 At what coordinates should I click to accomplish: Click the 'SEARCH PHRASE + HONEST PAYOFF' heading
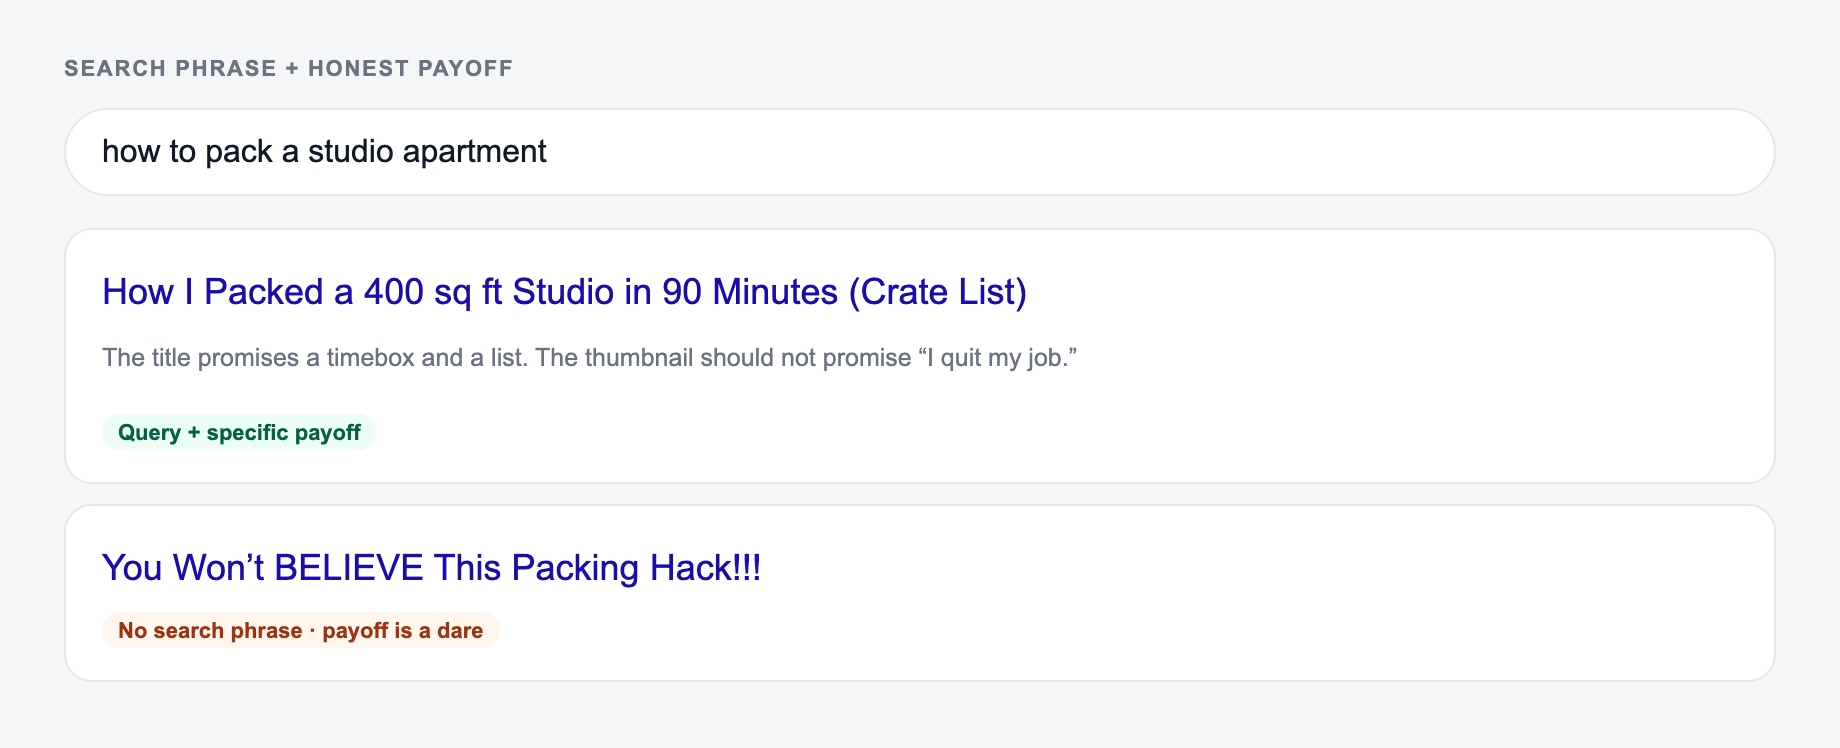pyautogui.click(x=288, y=68)
